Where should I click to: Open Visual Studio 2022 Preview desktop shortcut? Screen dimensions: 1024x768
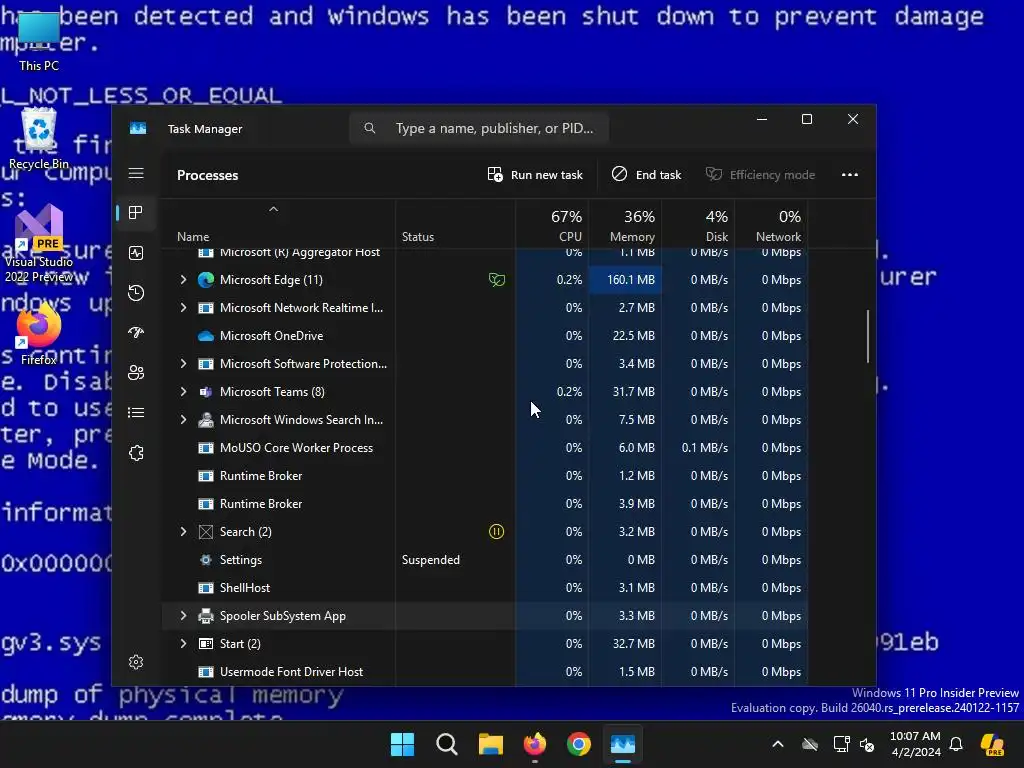point(39,244)
